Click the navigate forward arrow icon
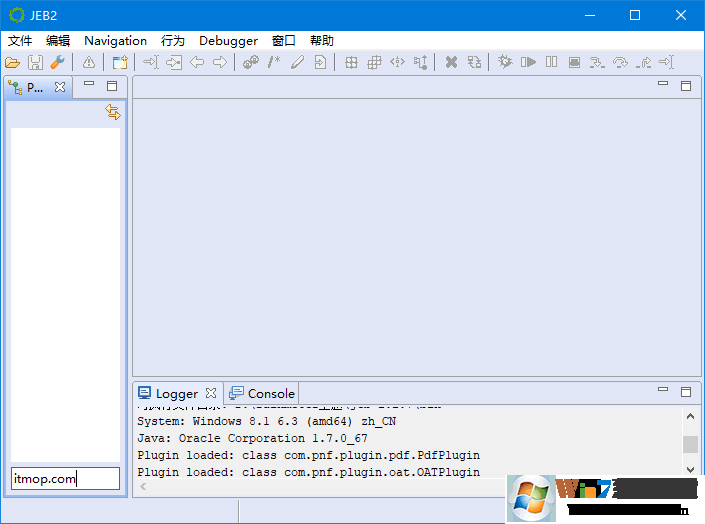The image size is (705, 524). click(x=219, y=62)
